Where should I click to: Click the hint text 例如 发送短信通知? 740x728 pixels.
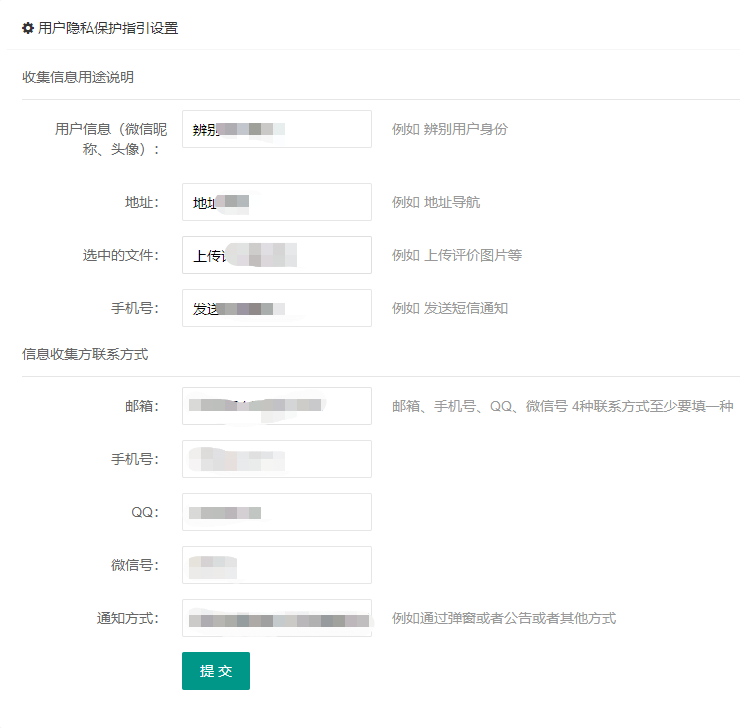click(450, 308)
